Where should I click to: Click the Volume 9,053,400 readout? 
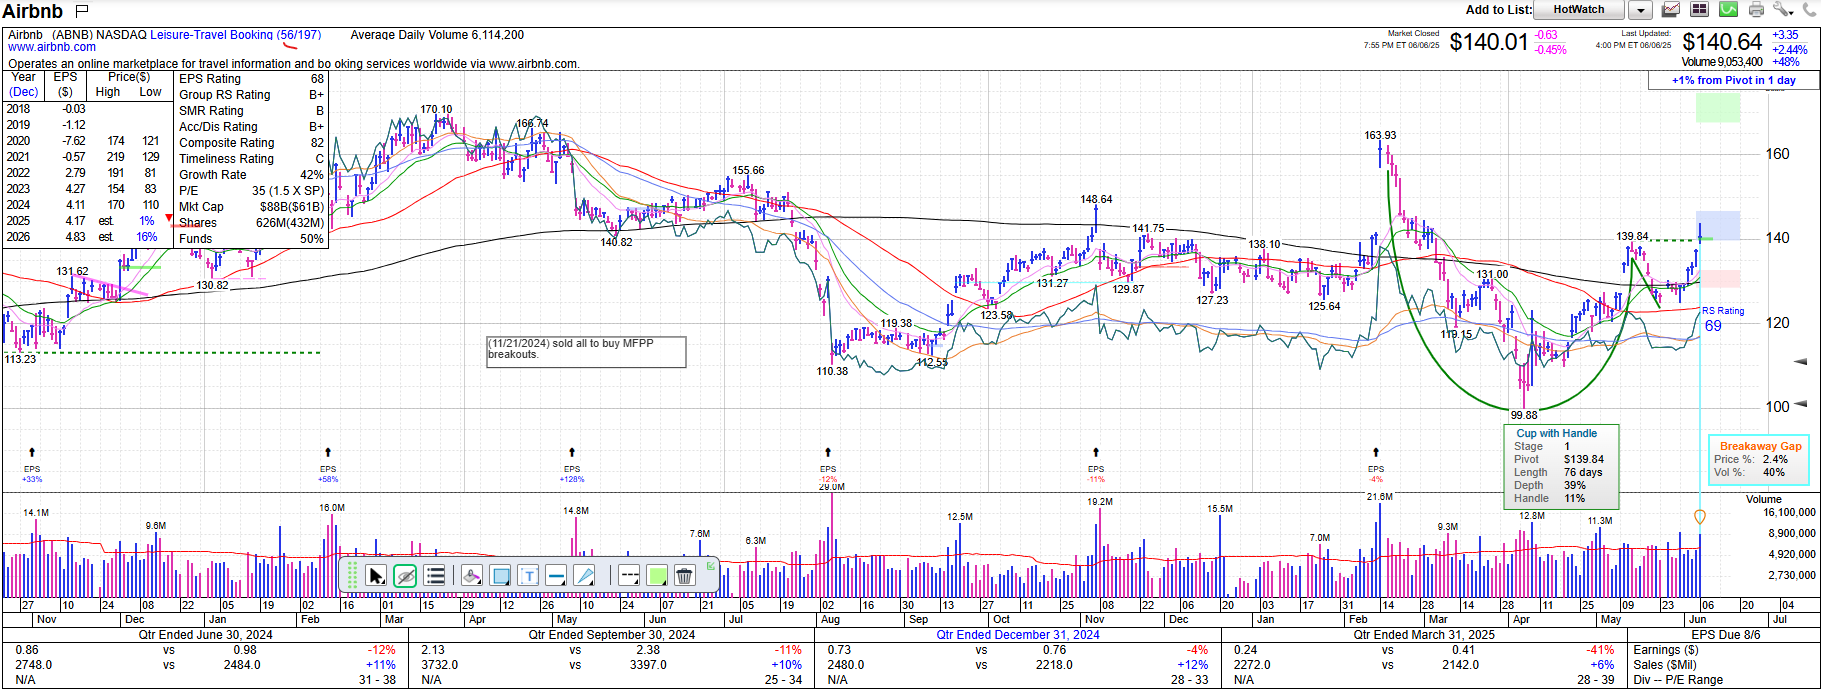point(1722,62)
